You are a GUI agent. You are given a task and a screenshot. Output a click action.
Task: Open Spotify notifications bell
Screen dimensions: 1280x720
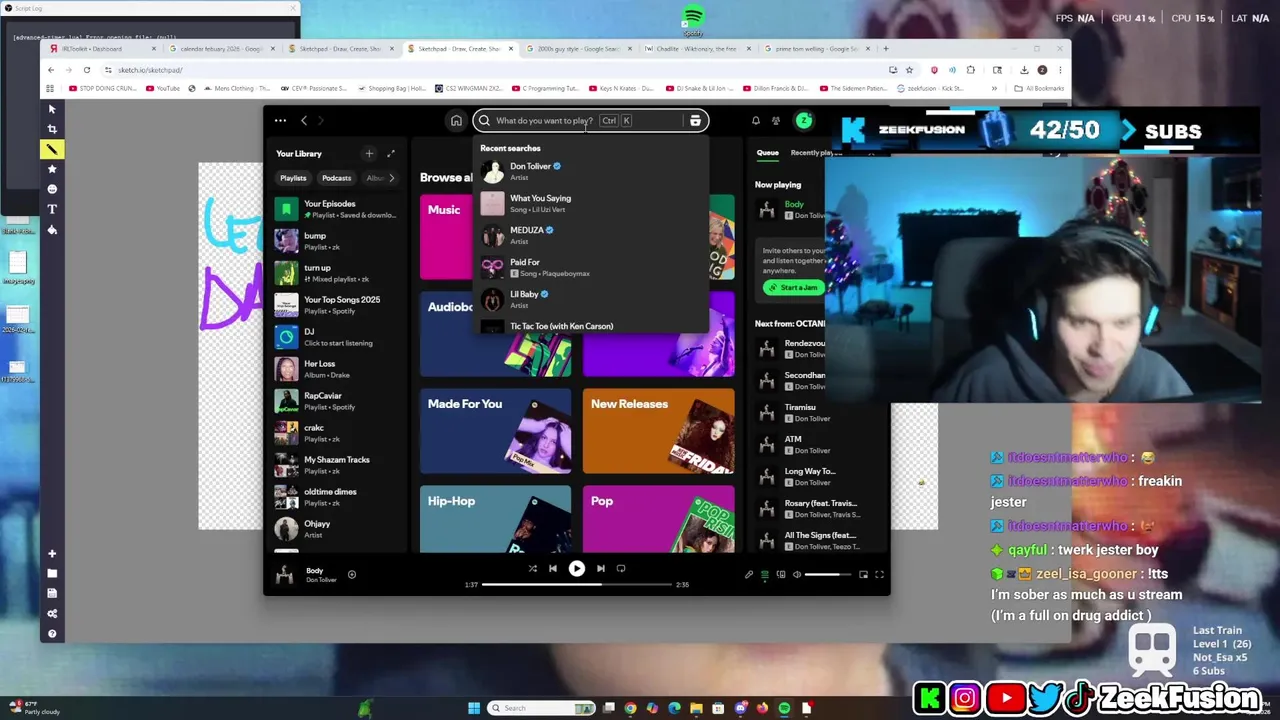(755, 121)
